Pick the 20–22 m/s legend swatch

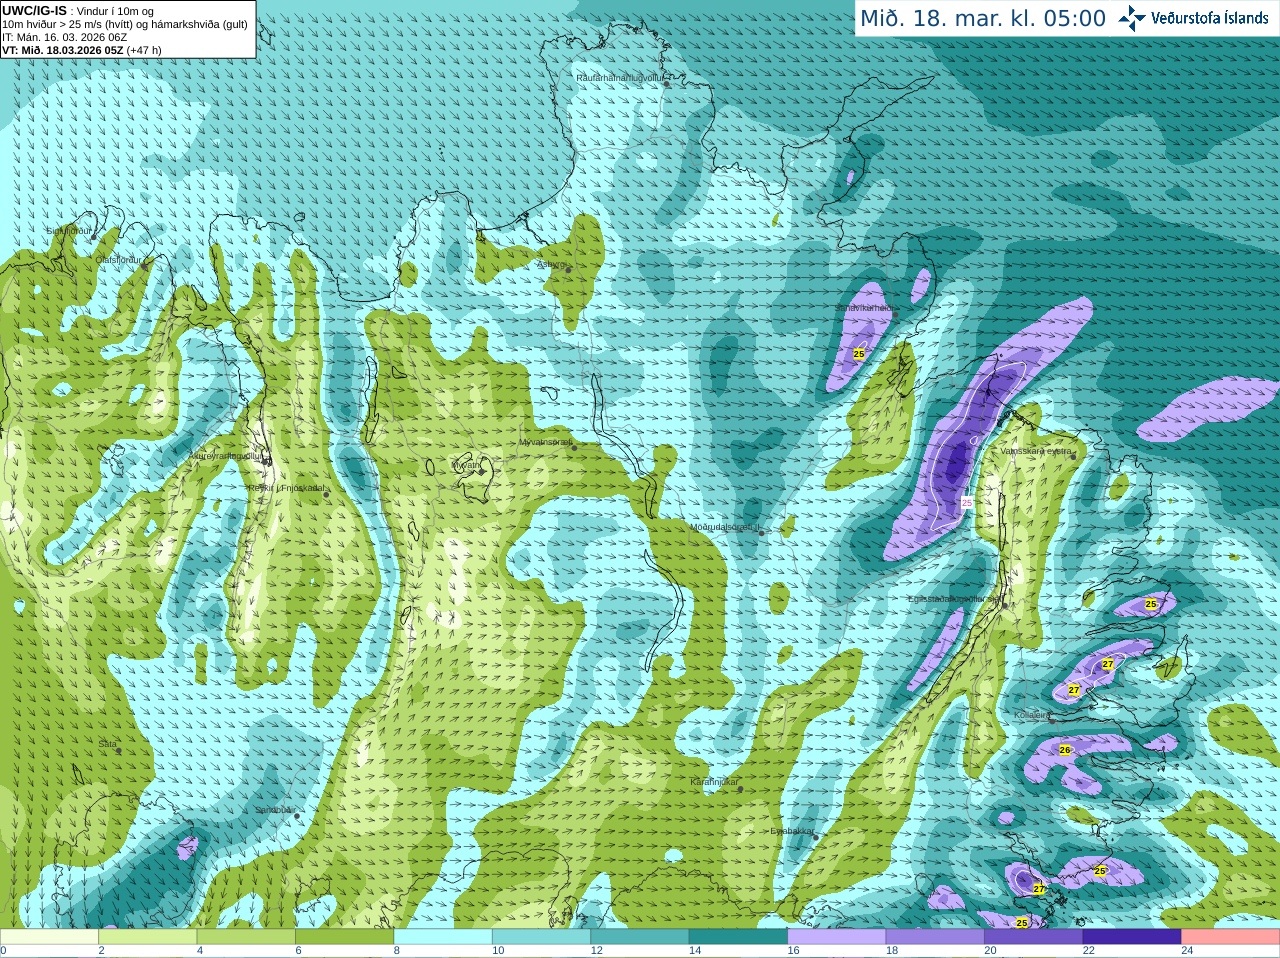[1034, 937]
